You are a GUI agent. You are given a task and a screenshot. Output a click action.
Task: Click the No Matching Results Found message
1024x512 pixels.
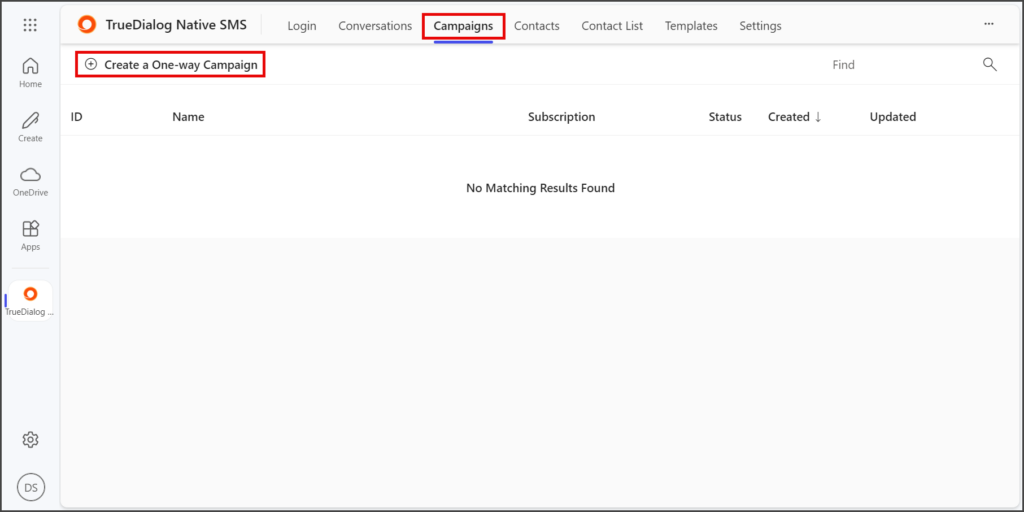[540, 188]
